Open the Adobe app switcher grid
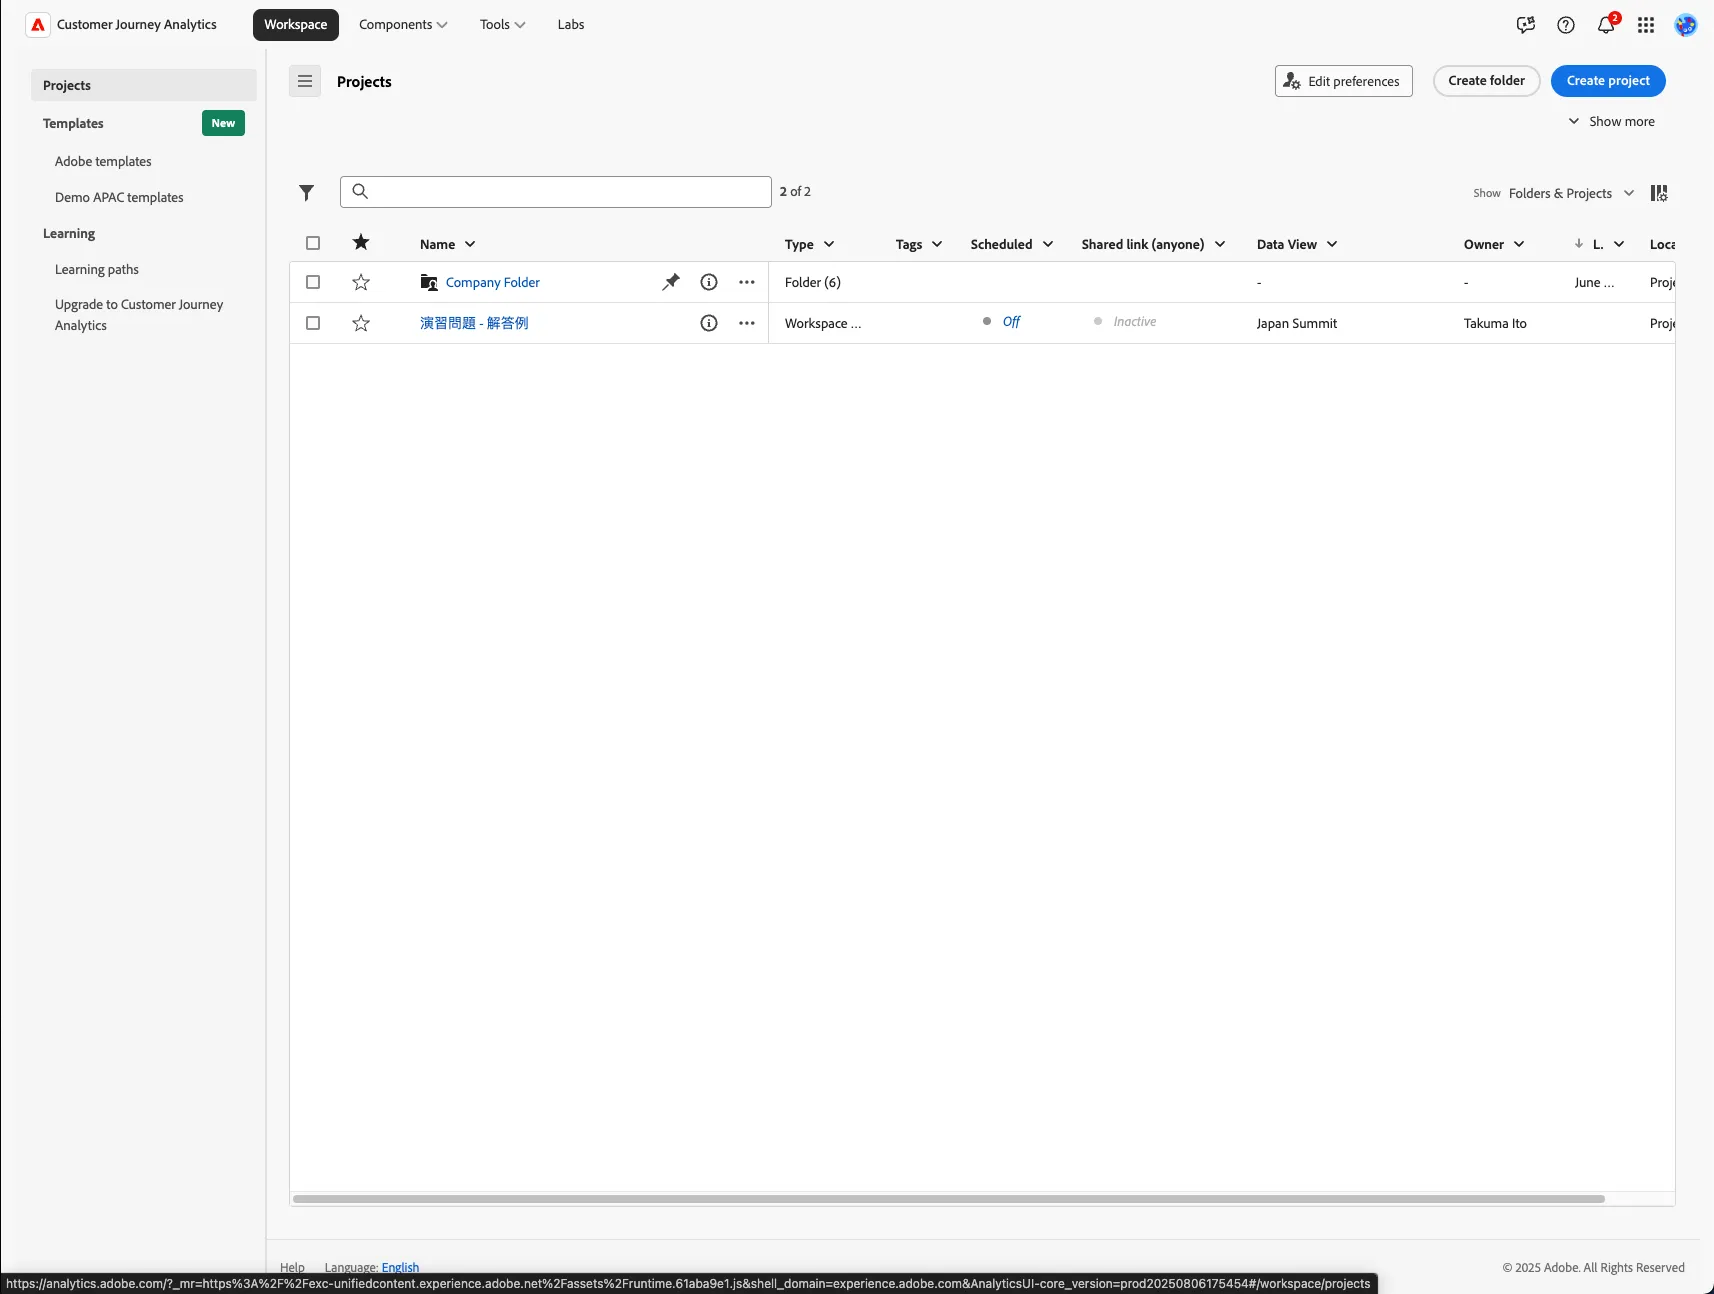The height and width of the screenshot is (1294, 1714). [1646, 25]
